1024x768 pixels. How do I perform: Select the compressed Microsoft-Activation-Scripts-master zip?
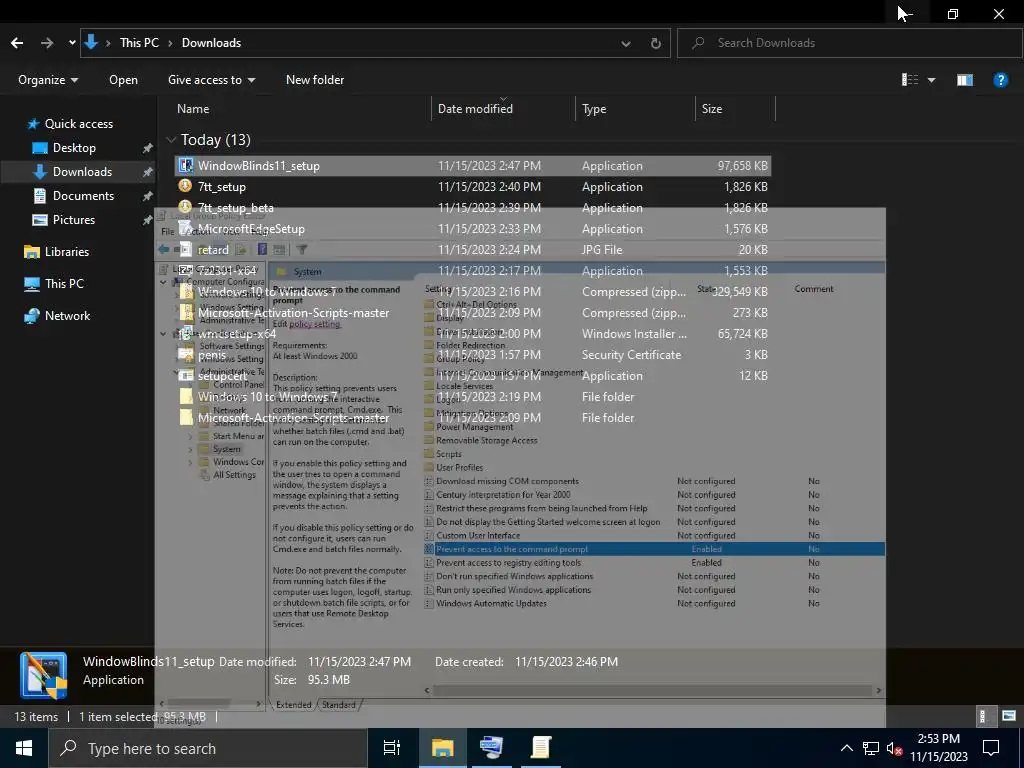(473, 313)
